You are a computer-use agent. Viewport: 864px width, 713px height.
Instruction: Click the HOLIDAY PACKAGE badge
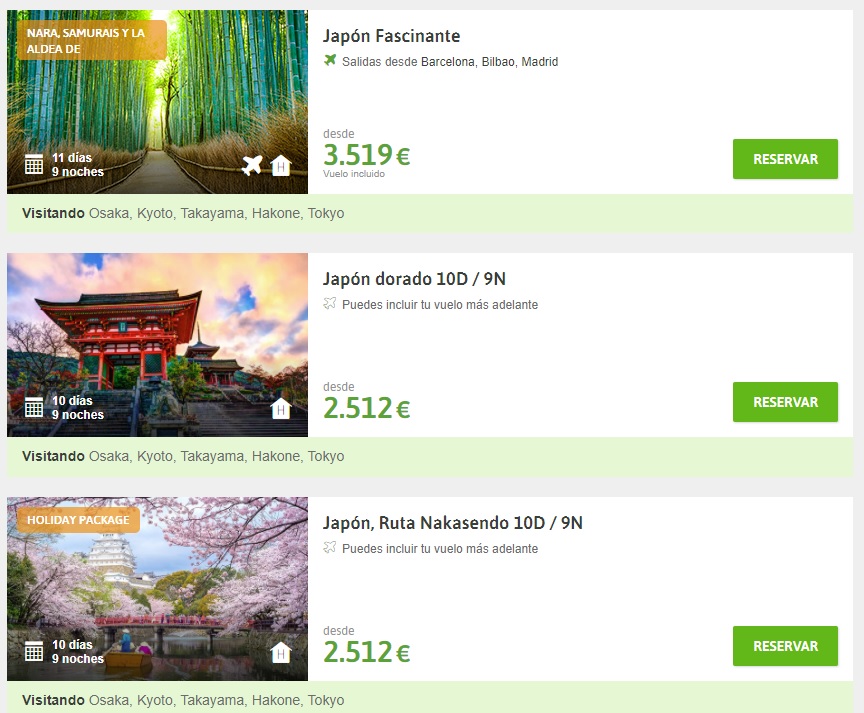78,520
